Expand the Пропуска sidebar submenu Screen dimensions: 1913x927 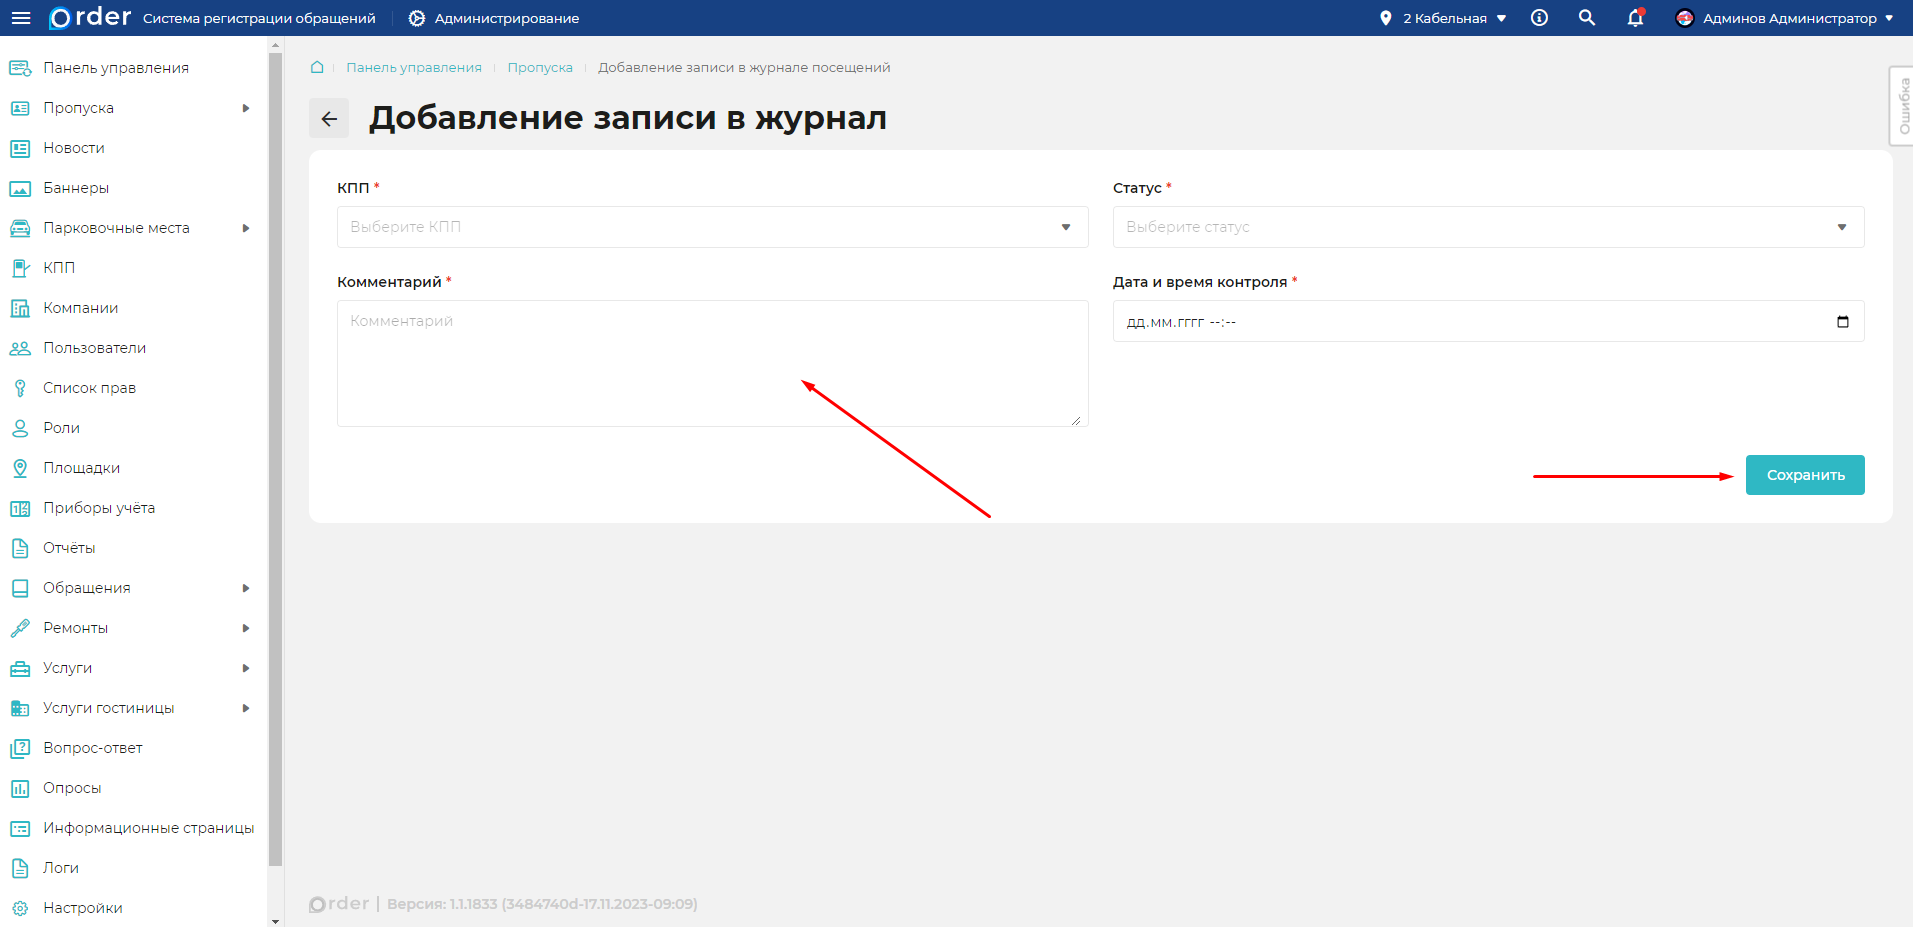[x=245, y=108]
